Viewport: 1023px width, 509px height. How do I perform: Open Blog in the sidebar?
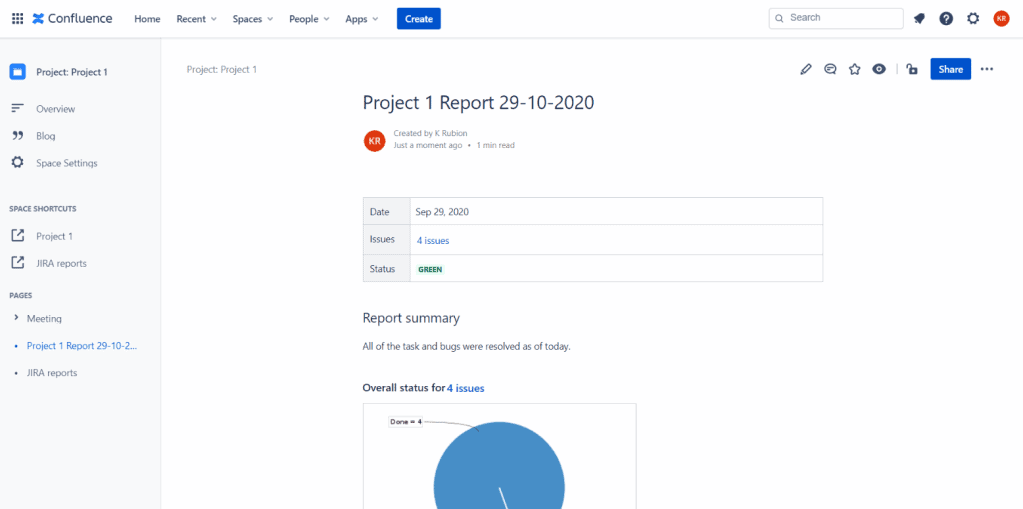tap(46, 136)
